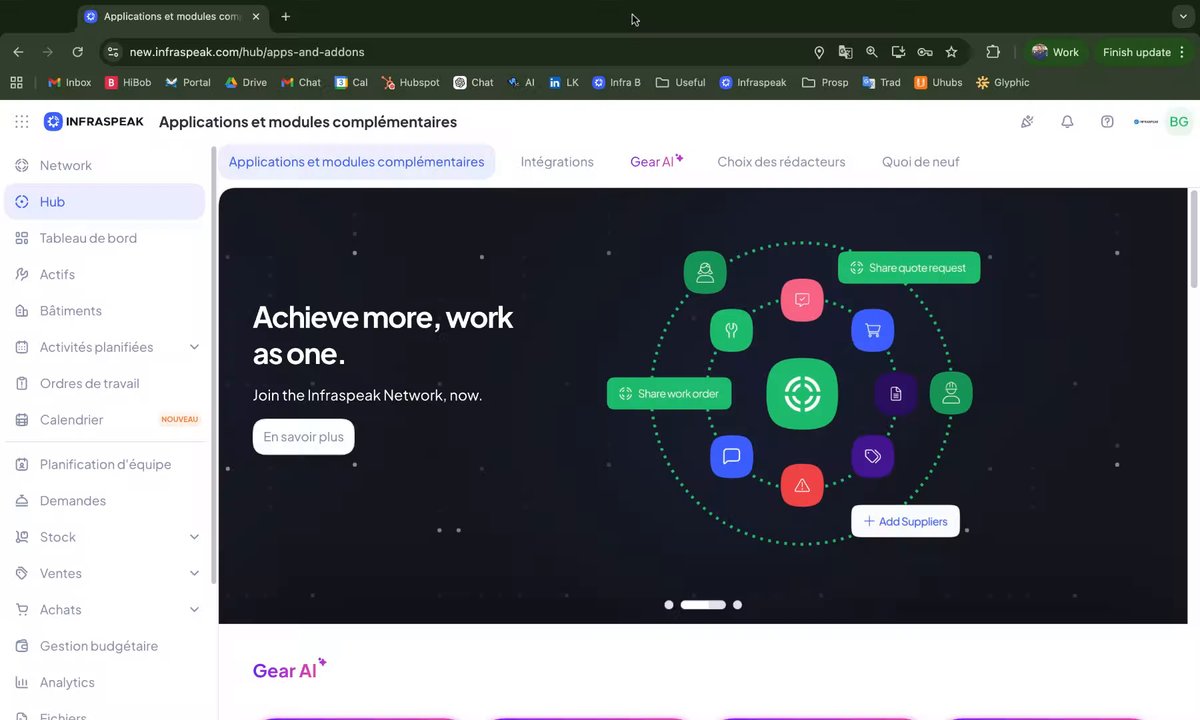This screenshot has height=720, width=1200.
Task: Click the Gear AI section heading
Action: click(289, 670)
